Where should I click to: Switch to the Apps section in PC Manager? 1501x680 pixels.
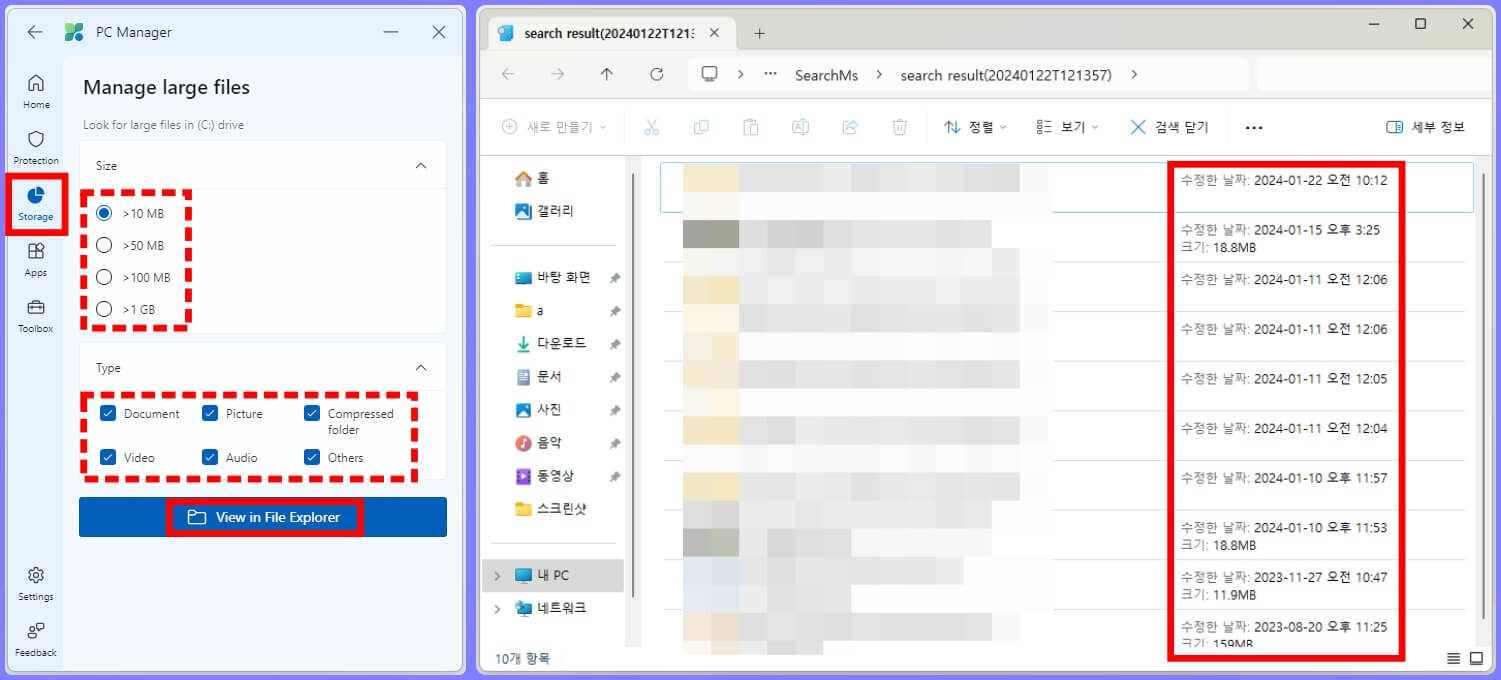[x=35, y=259]
